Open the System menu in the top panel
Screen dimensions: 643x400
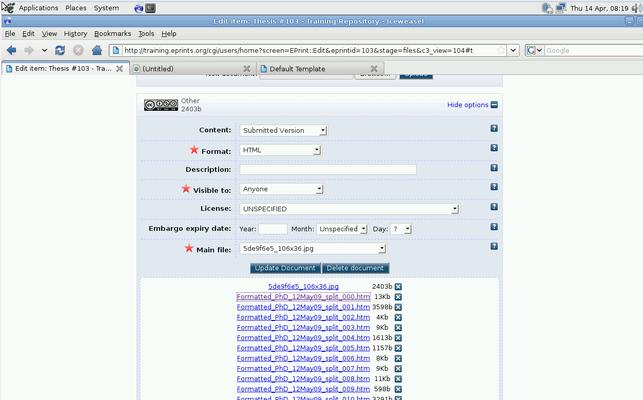pyautogui.click(x=106, y=8)
